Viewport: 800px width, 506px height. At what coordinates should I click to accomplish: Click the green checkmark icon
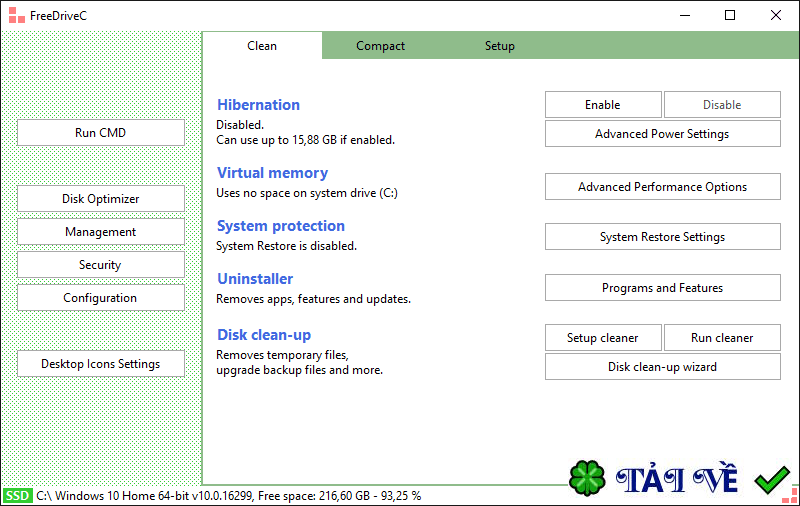pyautogui.click(x=771, y=480)
